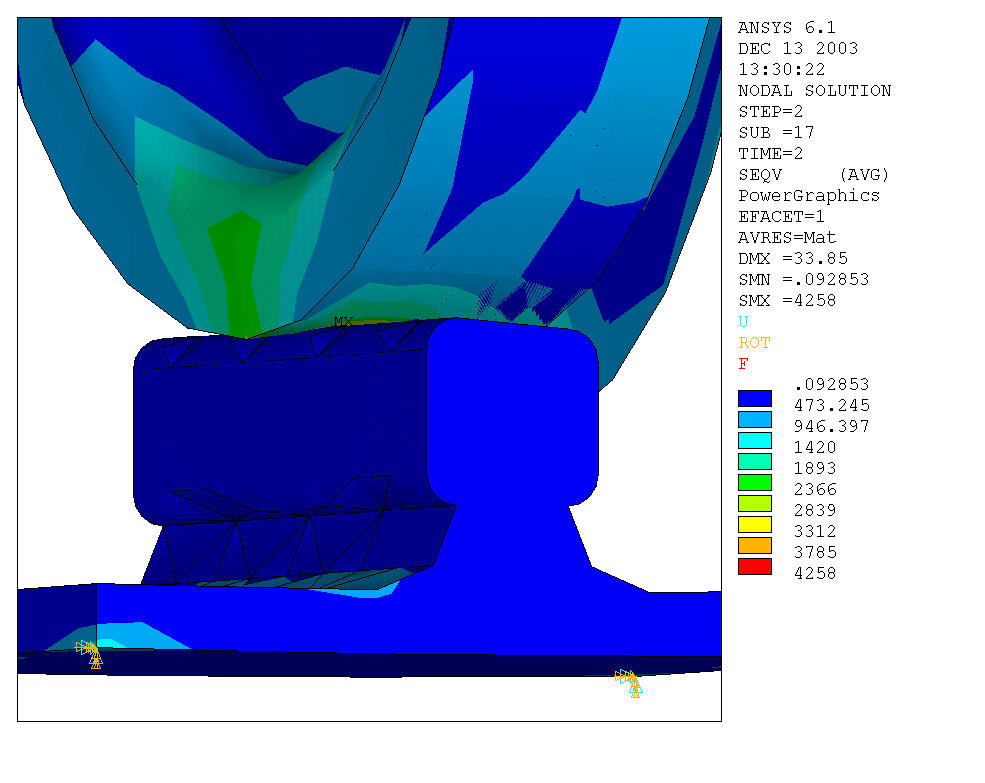Click the legend value '473.245'
The width and height of the screenshot is (985, 783).
point(832,405)
